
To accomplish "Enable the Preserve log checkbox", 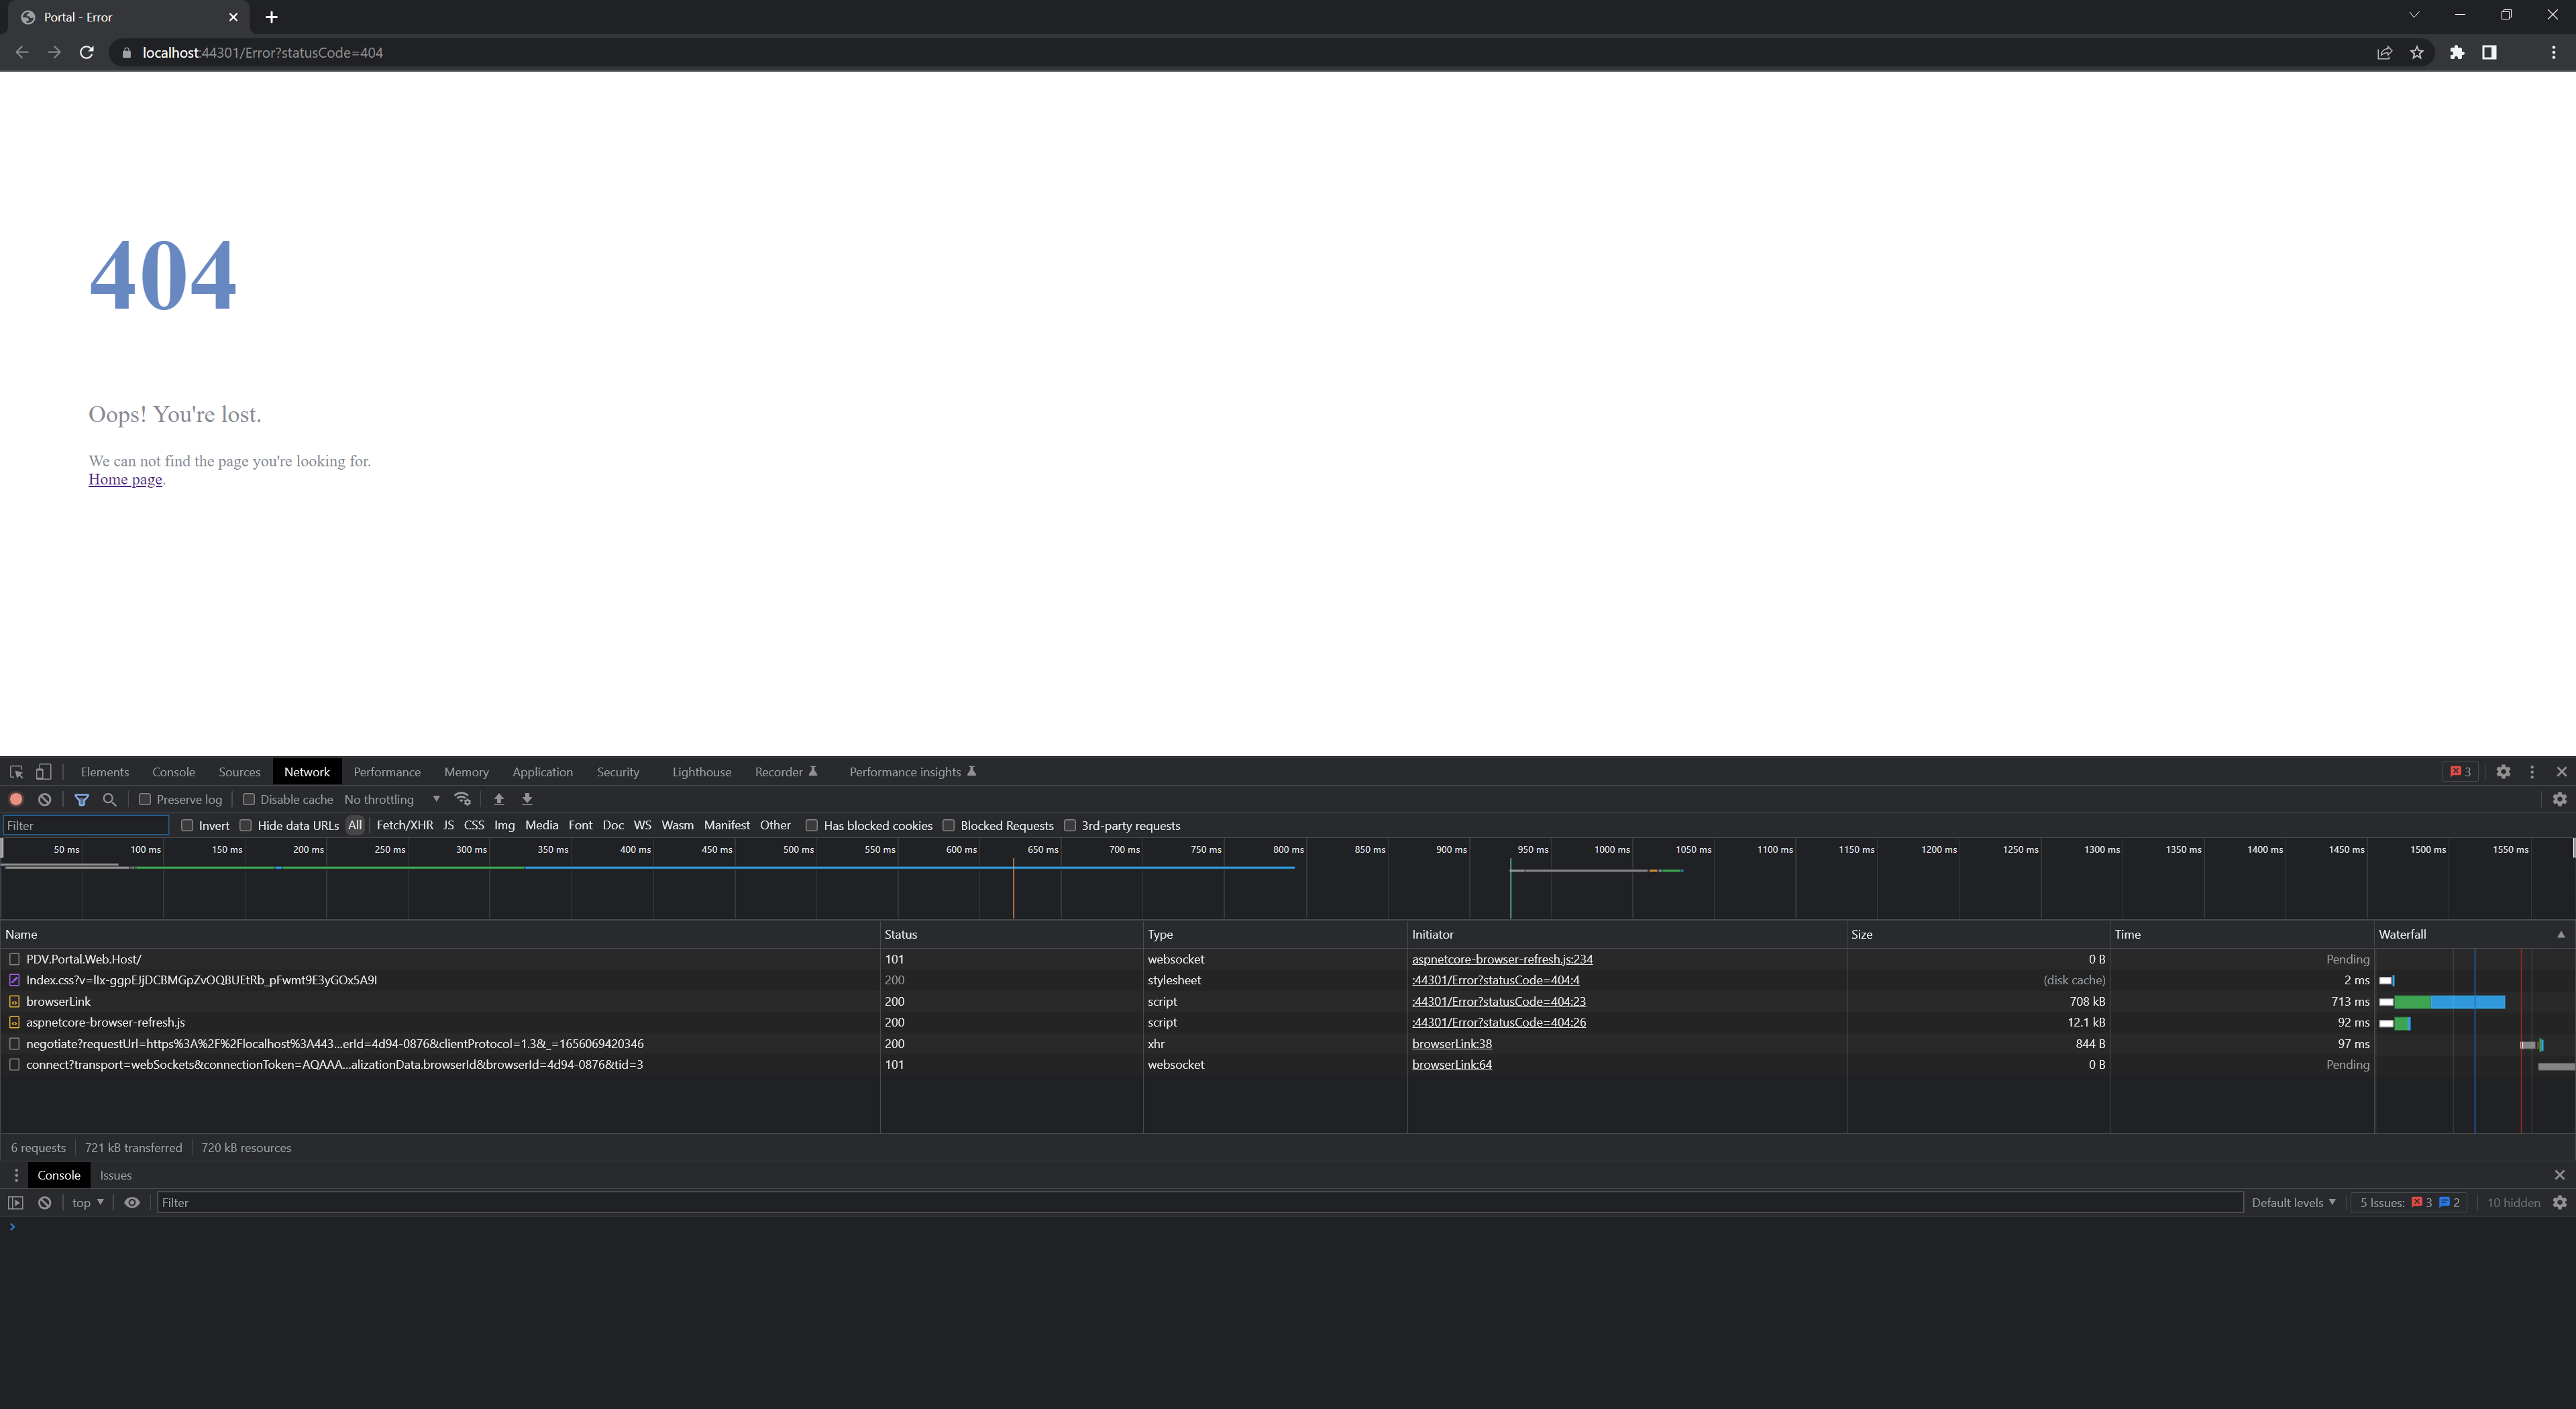I will [x=145, y=799].
